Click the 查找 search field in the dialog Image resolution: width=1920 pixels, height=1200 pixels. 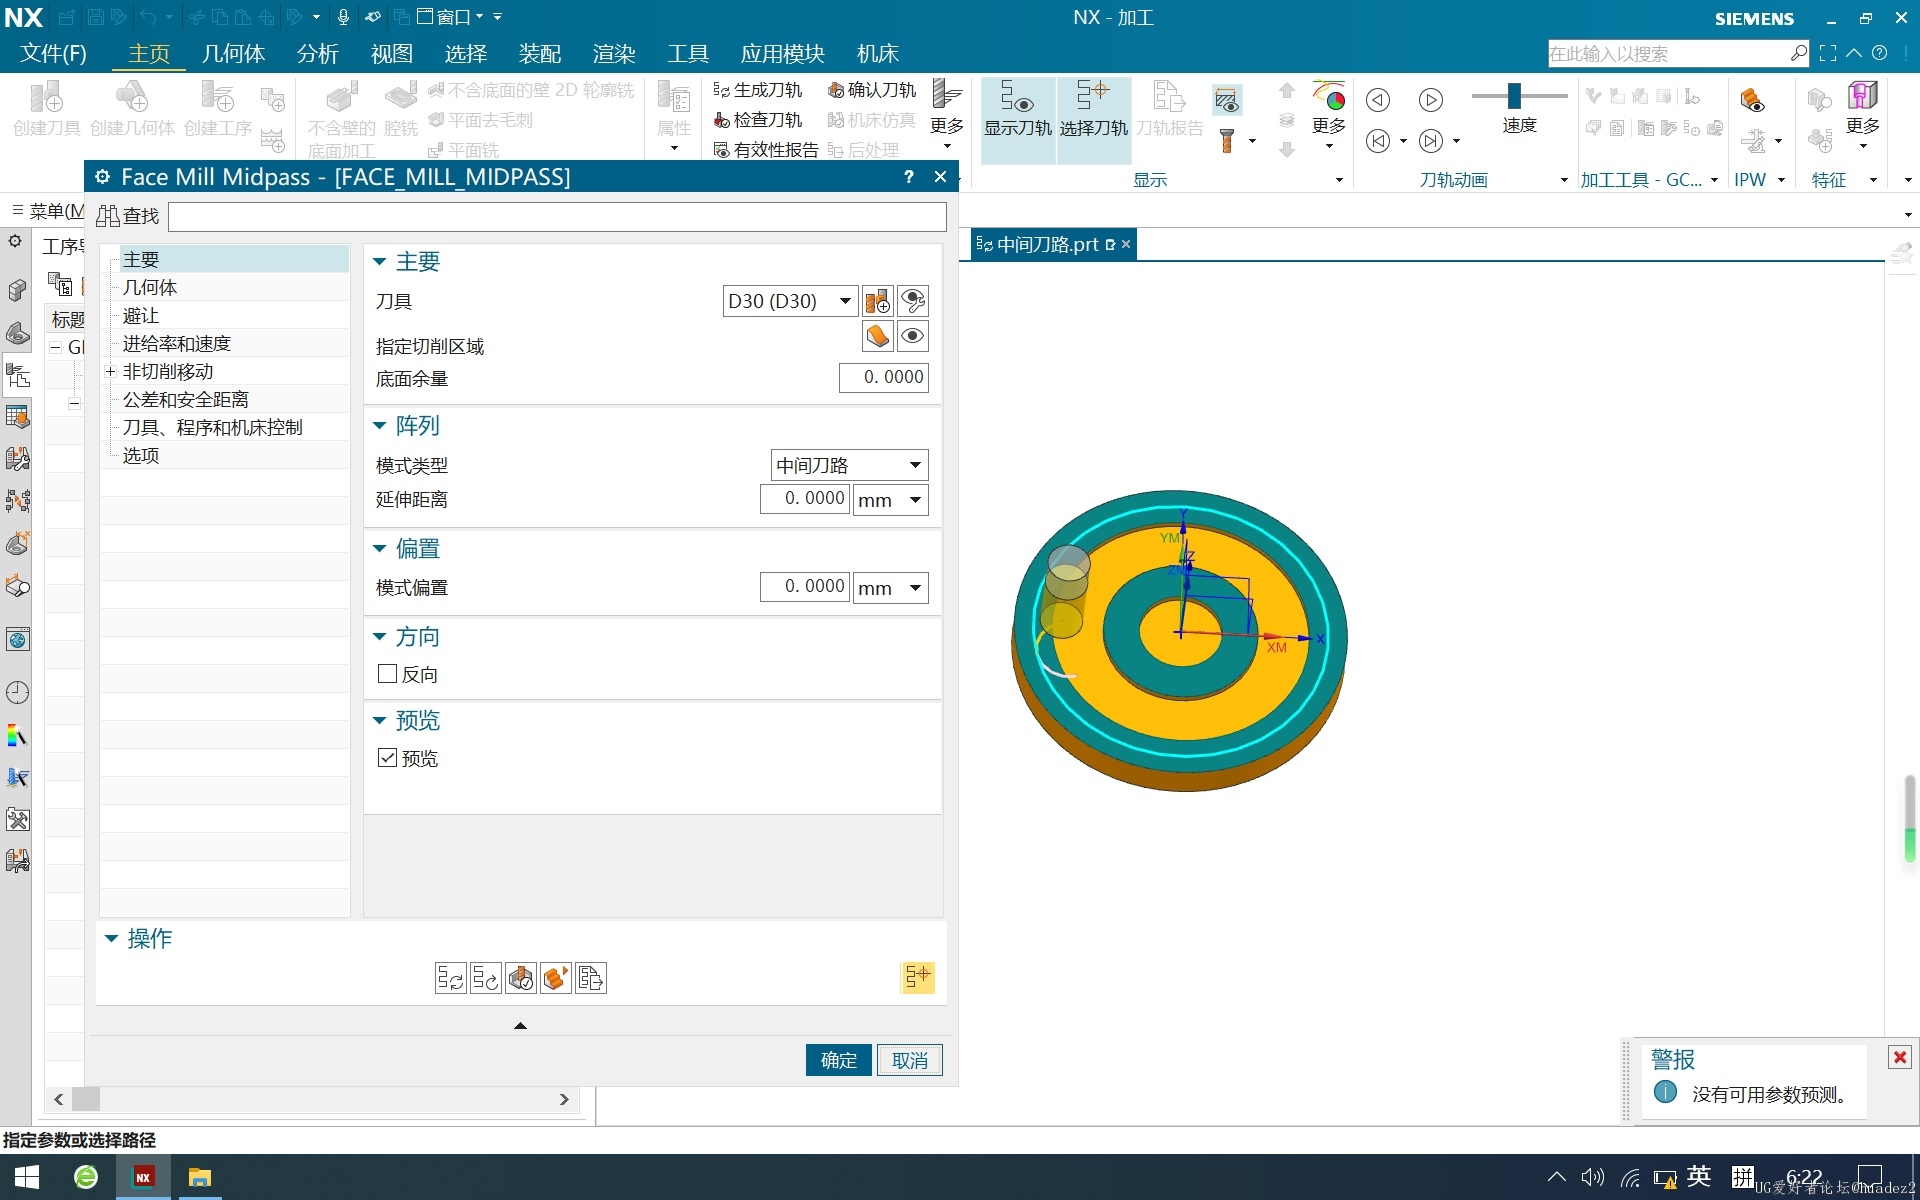pyautogui.click(x=557, y=216)
